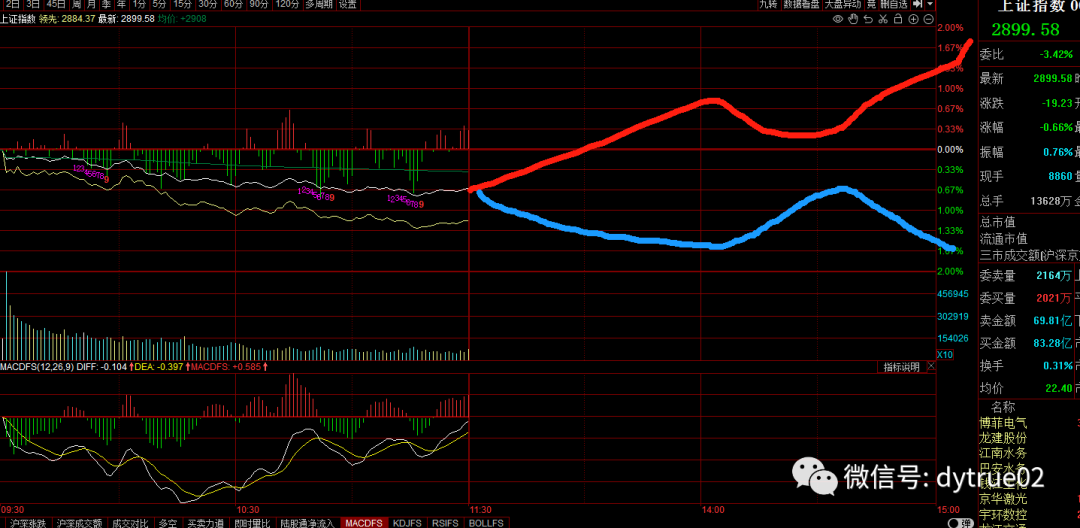Click the 九转 indicator button

769,4
